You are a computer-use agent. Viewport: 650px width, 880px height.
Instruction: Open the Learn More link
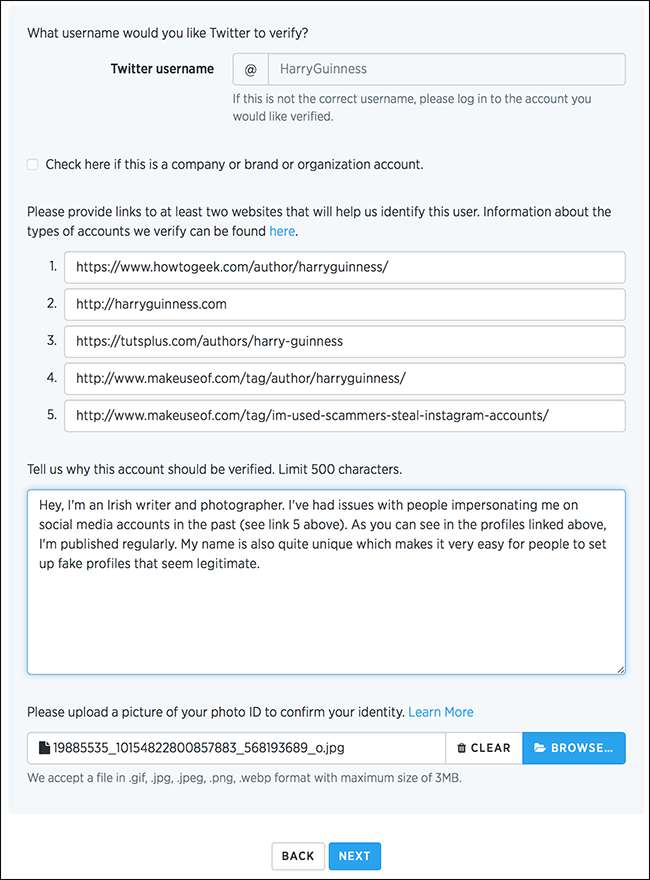(440, 712)
